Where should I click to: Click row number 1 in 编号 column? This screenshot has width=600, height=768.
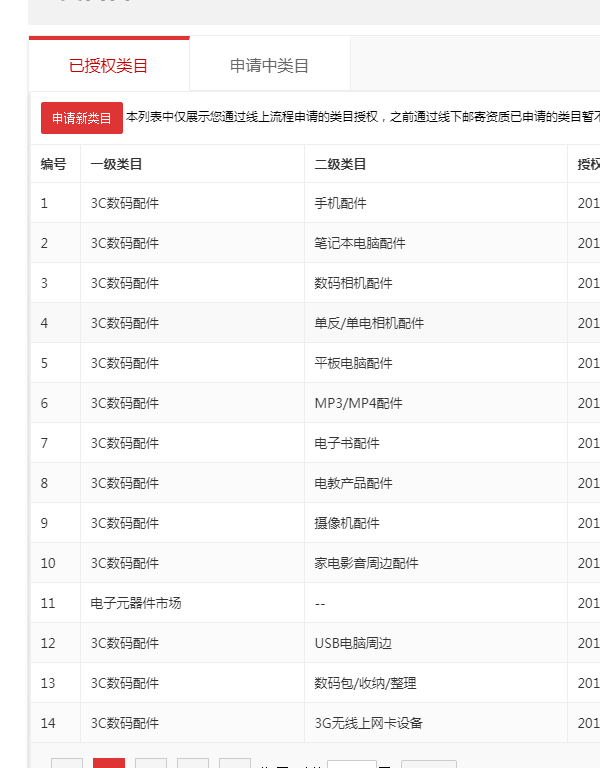click(x=45, y=203)
